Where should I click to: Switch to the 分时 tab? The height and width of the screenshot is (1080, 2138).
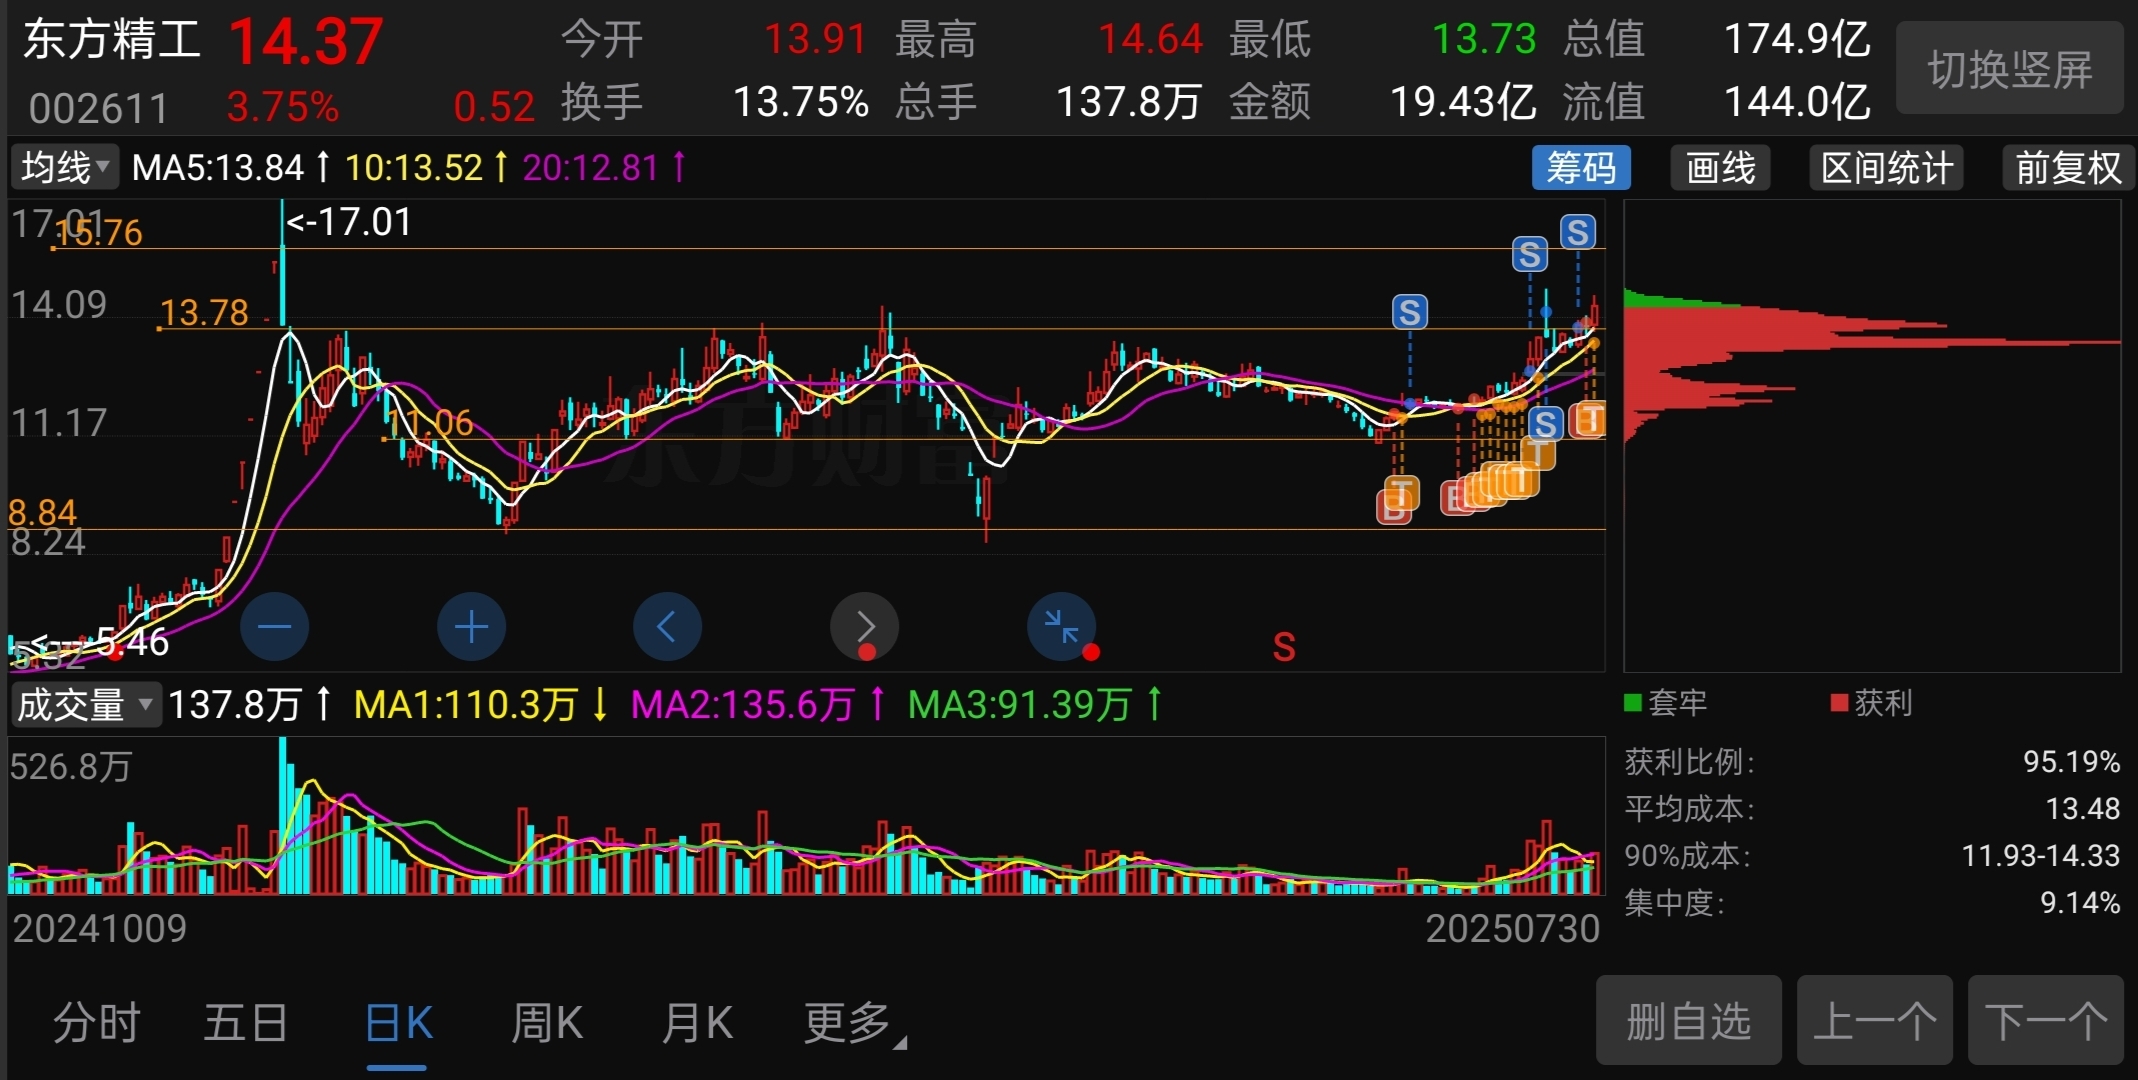[96, 1023]
